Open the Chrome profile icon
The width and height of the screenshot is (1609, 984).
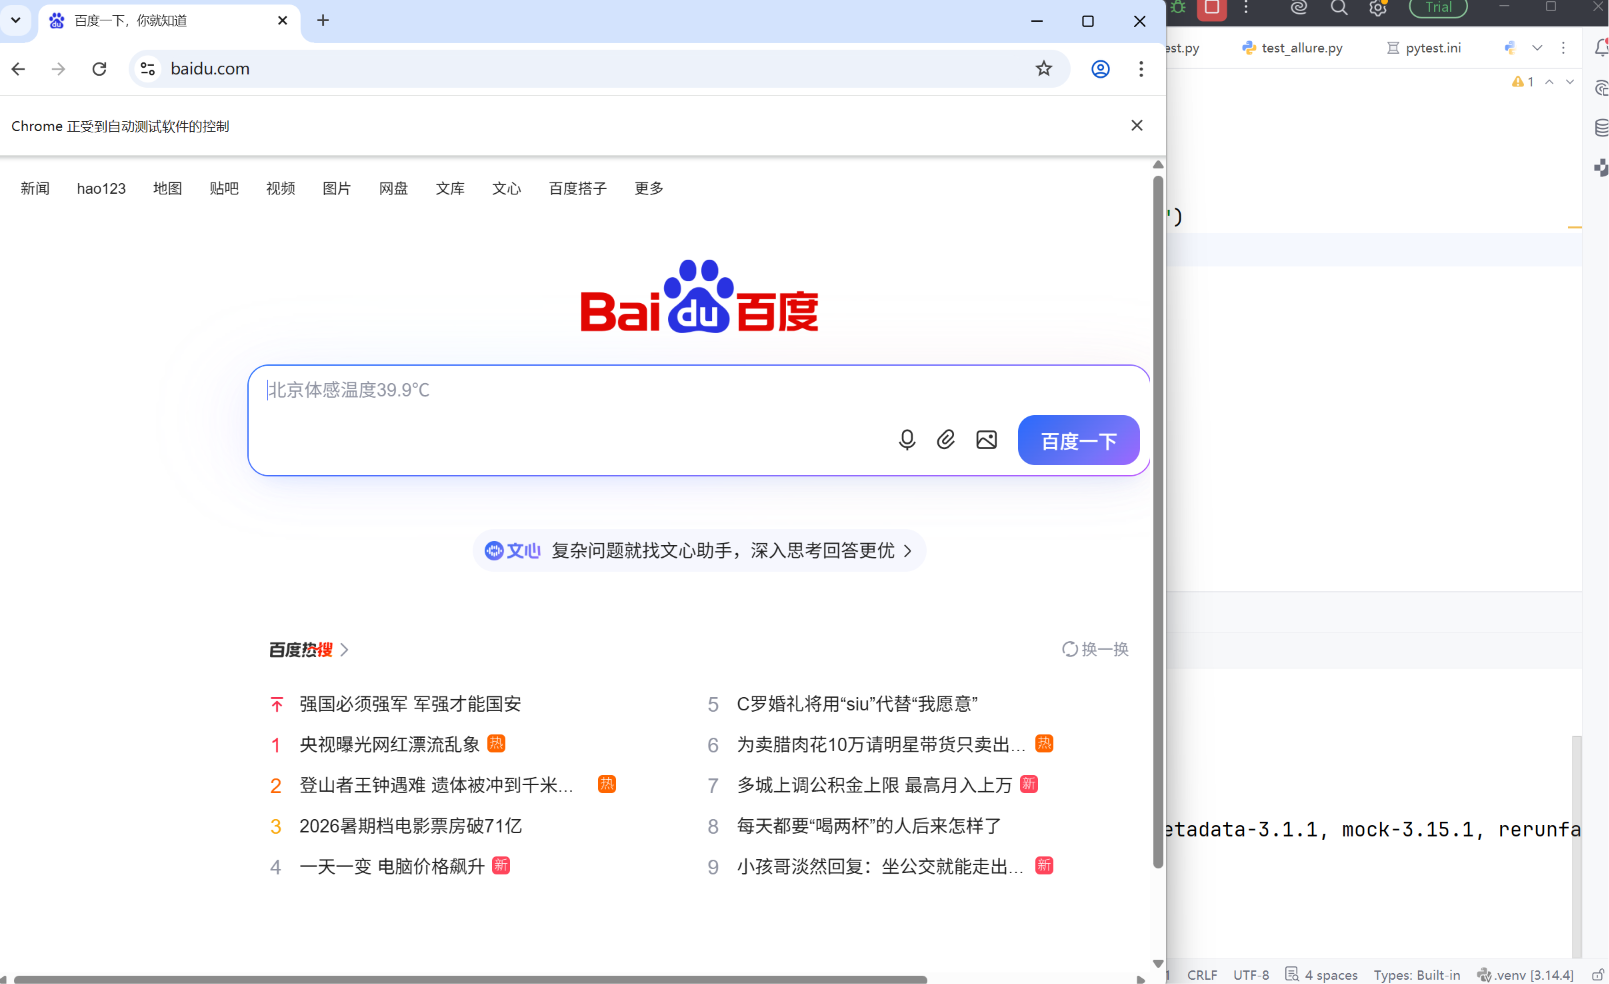point(1101,69)
